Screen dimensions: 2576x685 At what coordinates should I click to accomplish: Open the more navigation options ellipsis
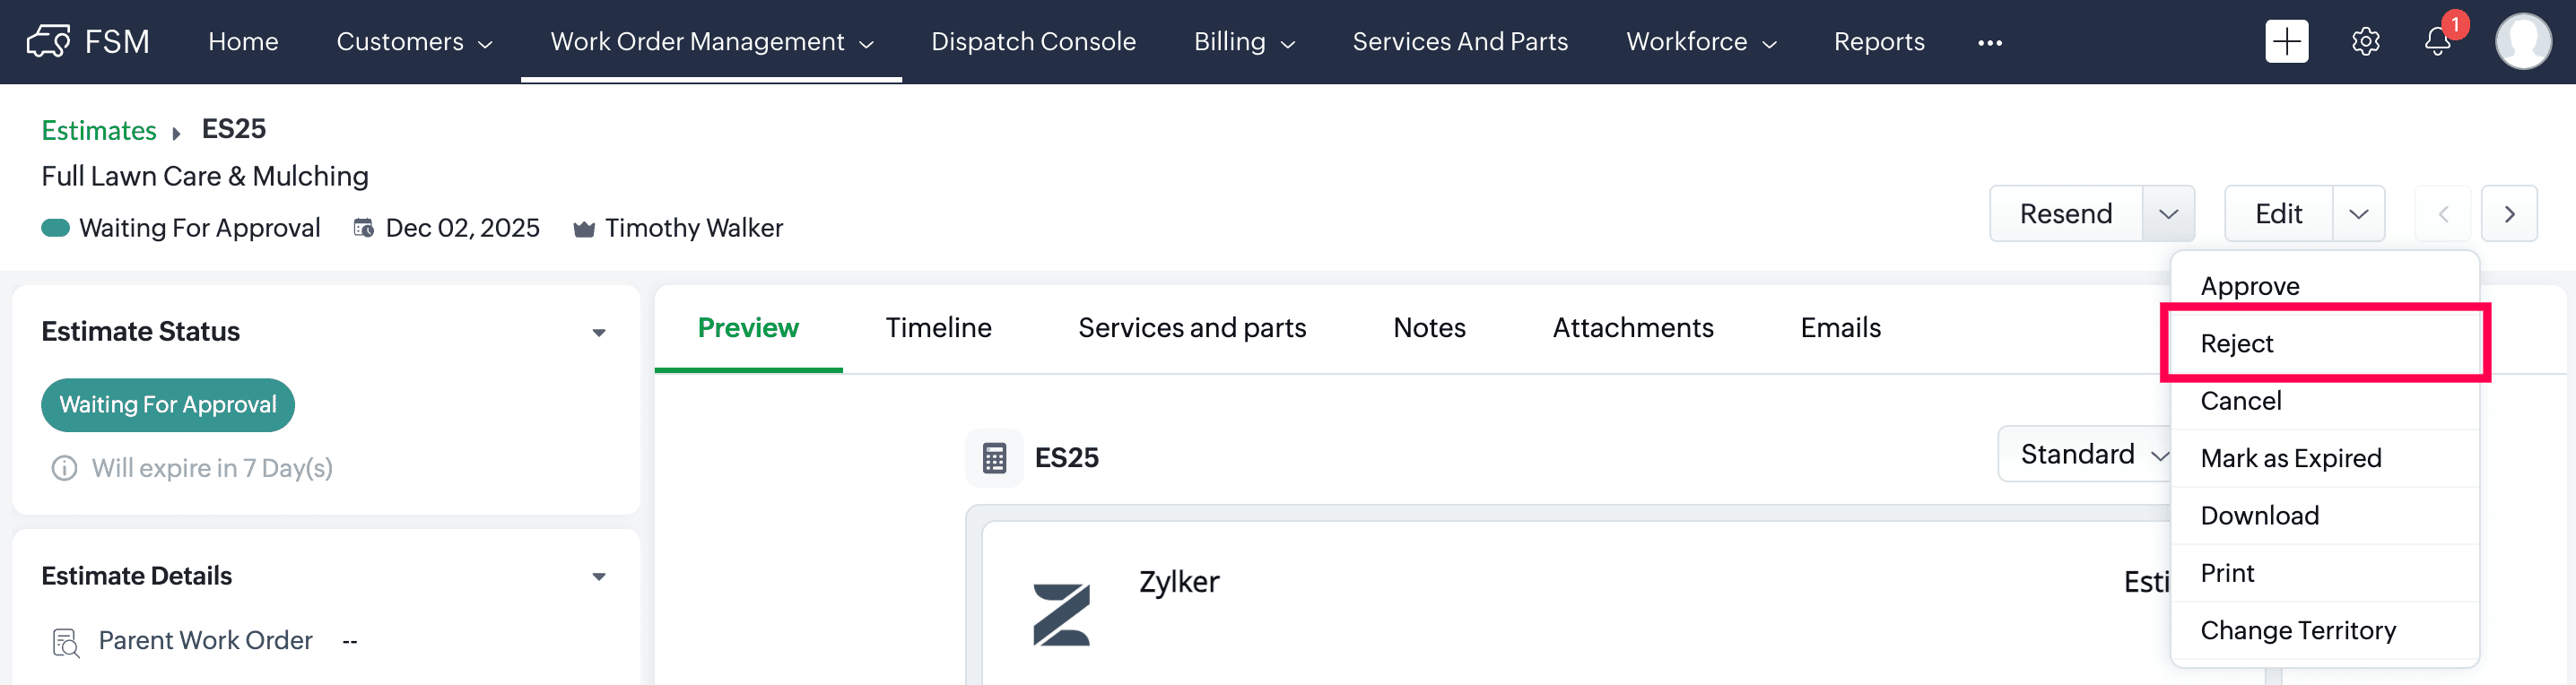coord(1989,42)
